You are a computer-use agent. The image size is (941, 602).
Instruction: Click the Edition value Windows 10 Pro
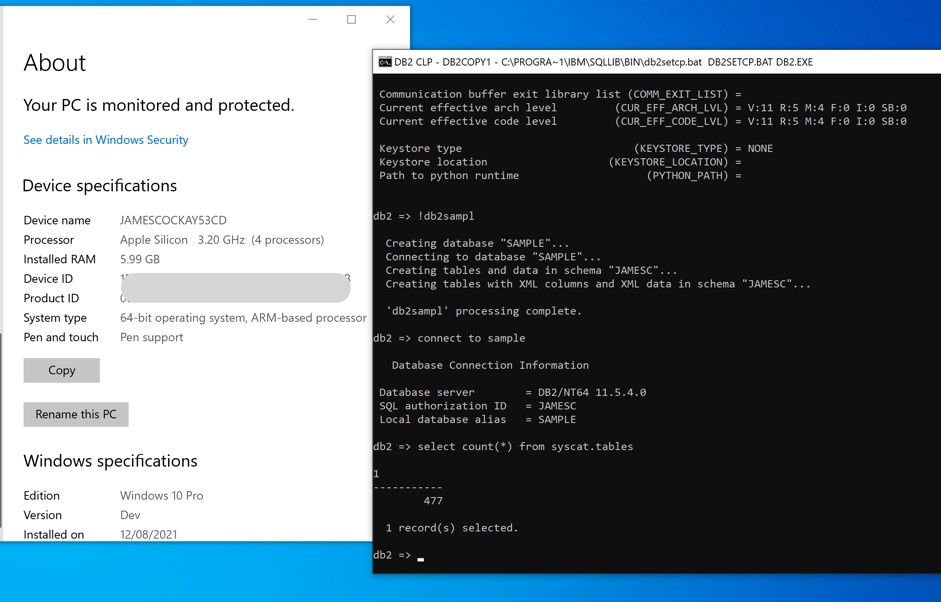coord(161,496)
